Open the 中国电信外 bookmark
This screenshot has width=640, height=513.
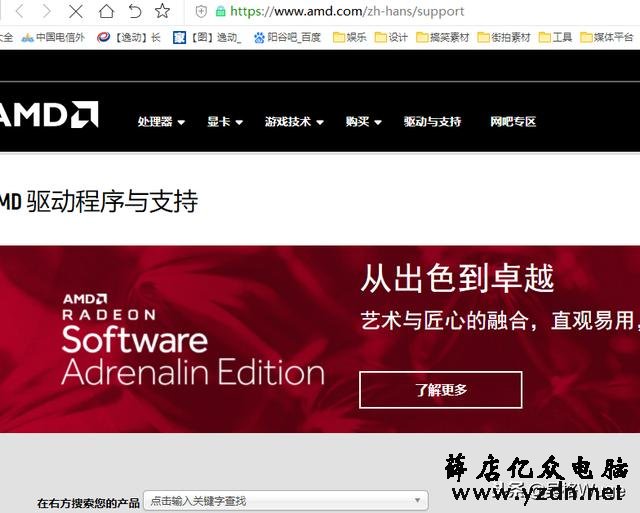[x=53, y=38]
